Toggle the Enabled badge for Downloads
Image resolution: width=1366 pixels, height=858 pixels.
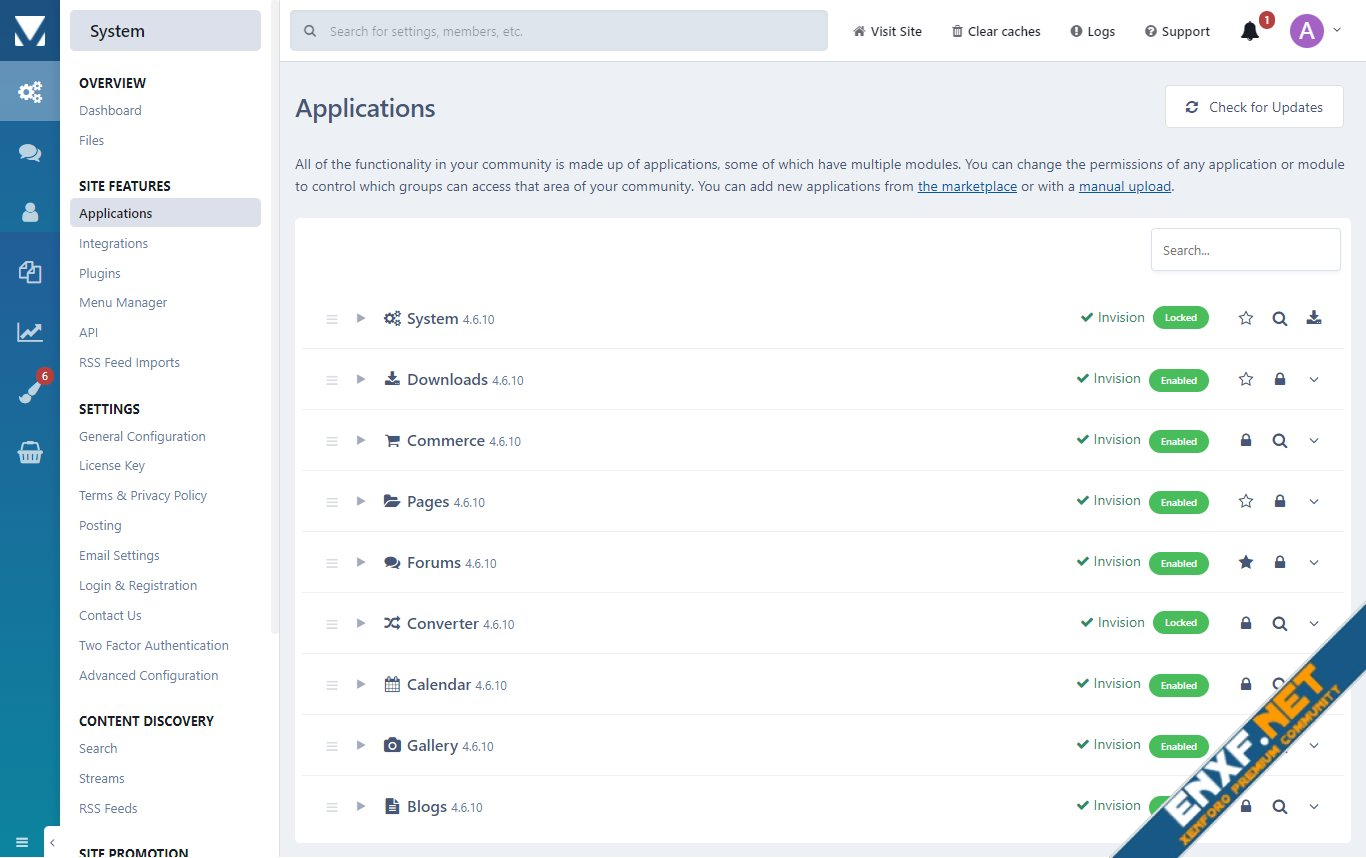1178,380
